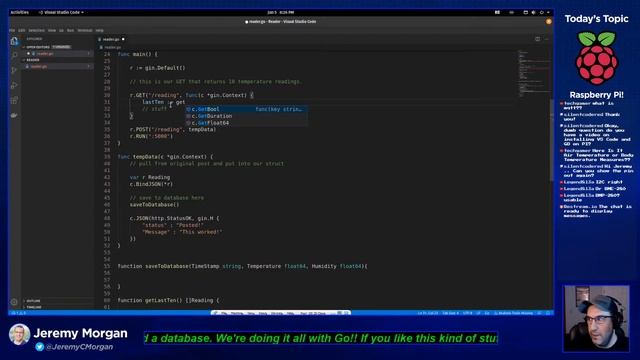Image resolution: width=640 pixels, height=360 pixels.
Task: Open the Go menu
Action: point(61,30)
